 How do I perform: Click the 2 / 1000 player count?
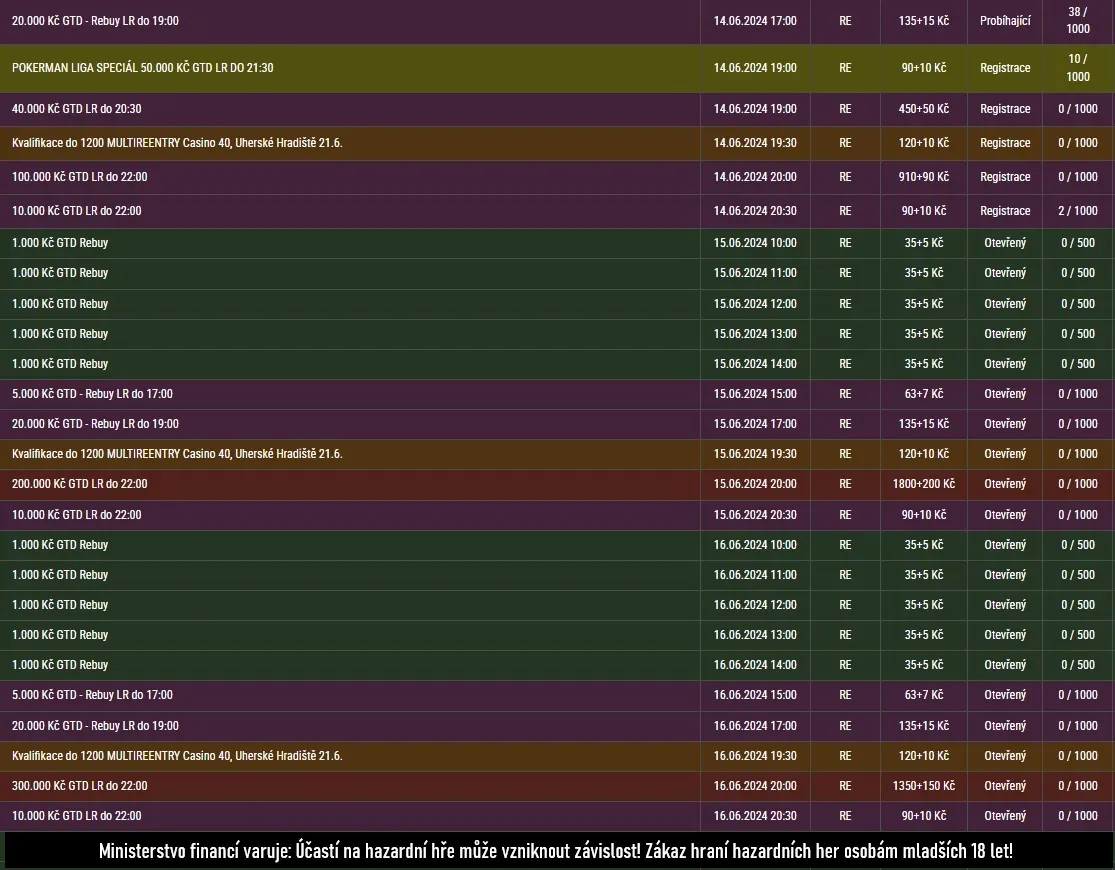click(1078, 211)
